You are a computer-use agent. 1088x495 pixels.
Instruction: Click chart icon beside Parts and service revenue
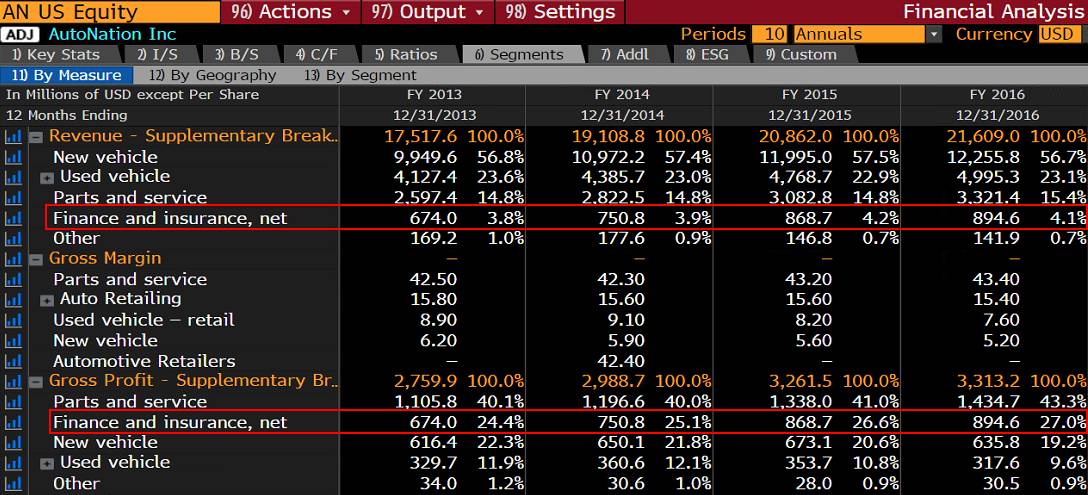[x=13, y=198]
